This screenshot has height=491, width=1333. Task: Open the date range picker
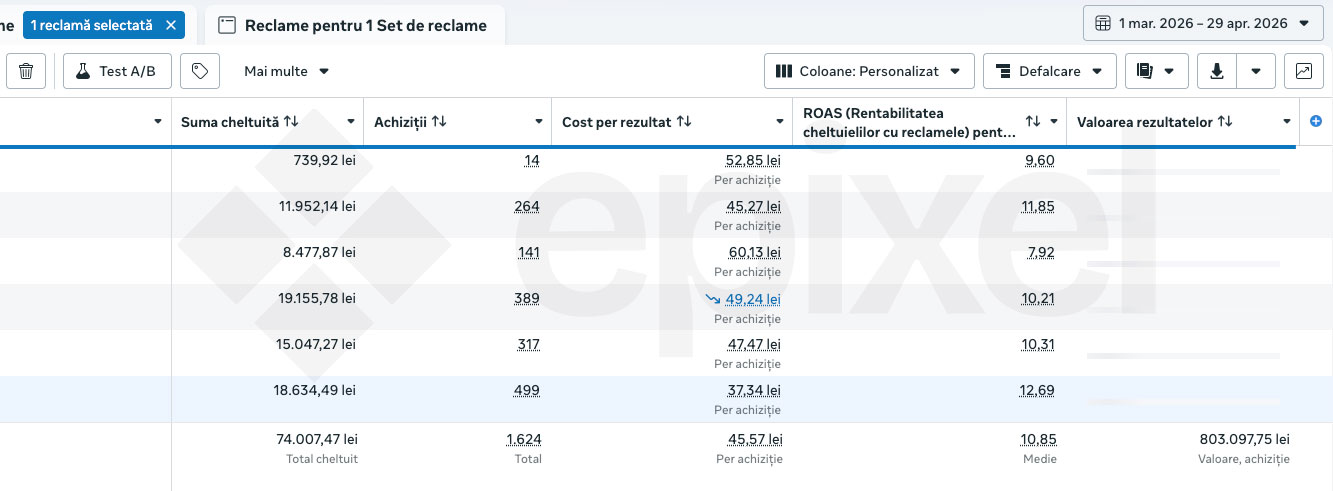tap(1202, 23)
